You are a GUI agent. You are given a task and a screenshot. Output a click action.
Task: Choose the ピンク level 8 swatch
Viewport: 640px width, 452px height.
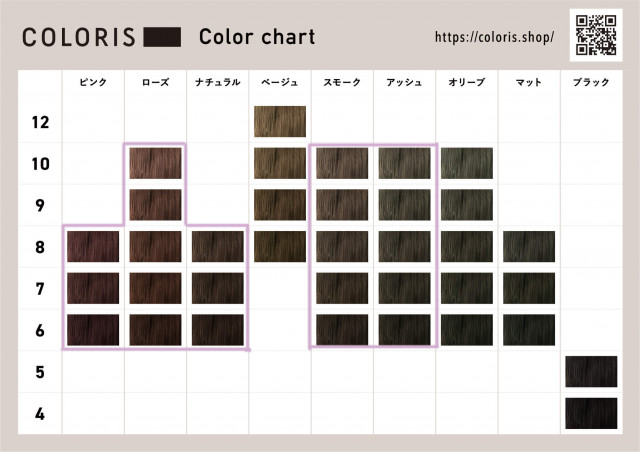pos(93,246)
